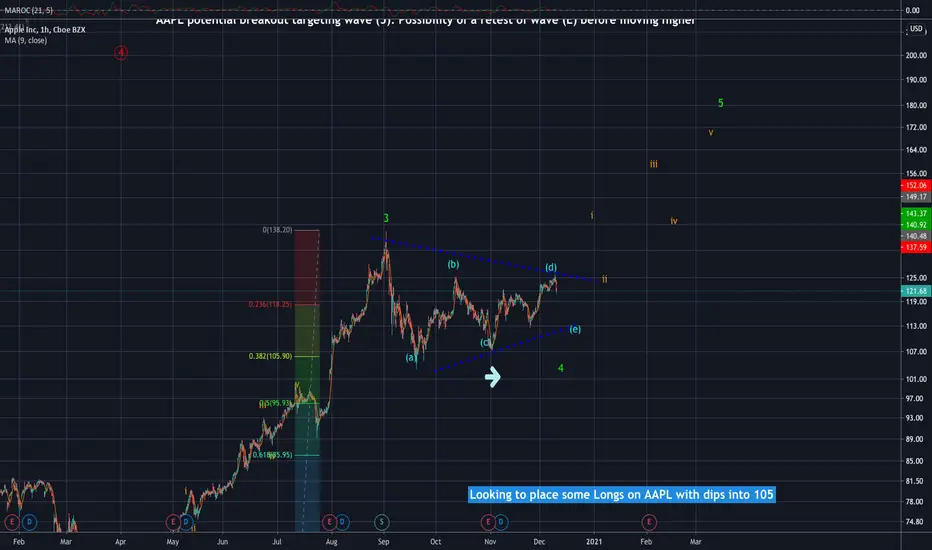Select the orange iii sub-wave label
Screen dimensions: 932x550
[653, 164]
